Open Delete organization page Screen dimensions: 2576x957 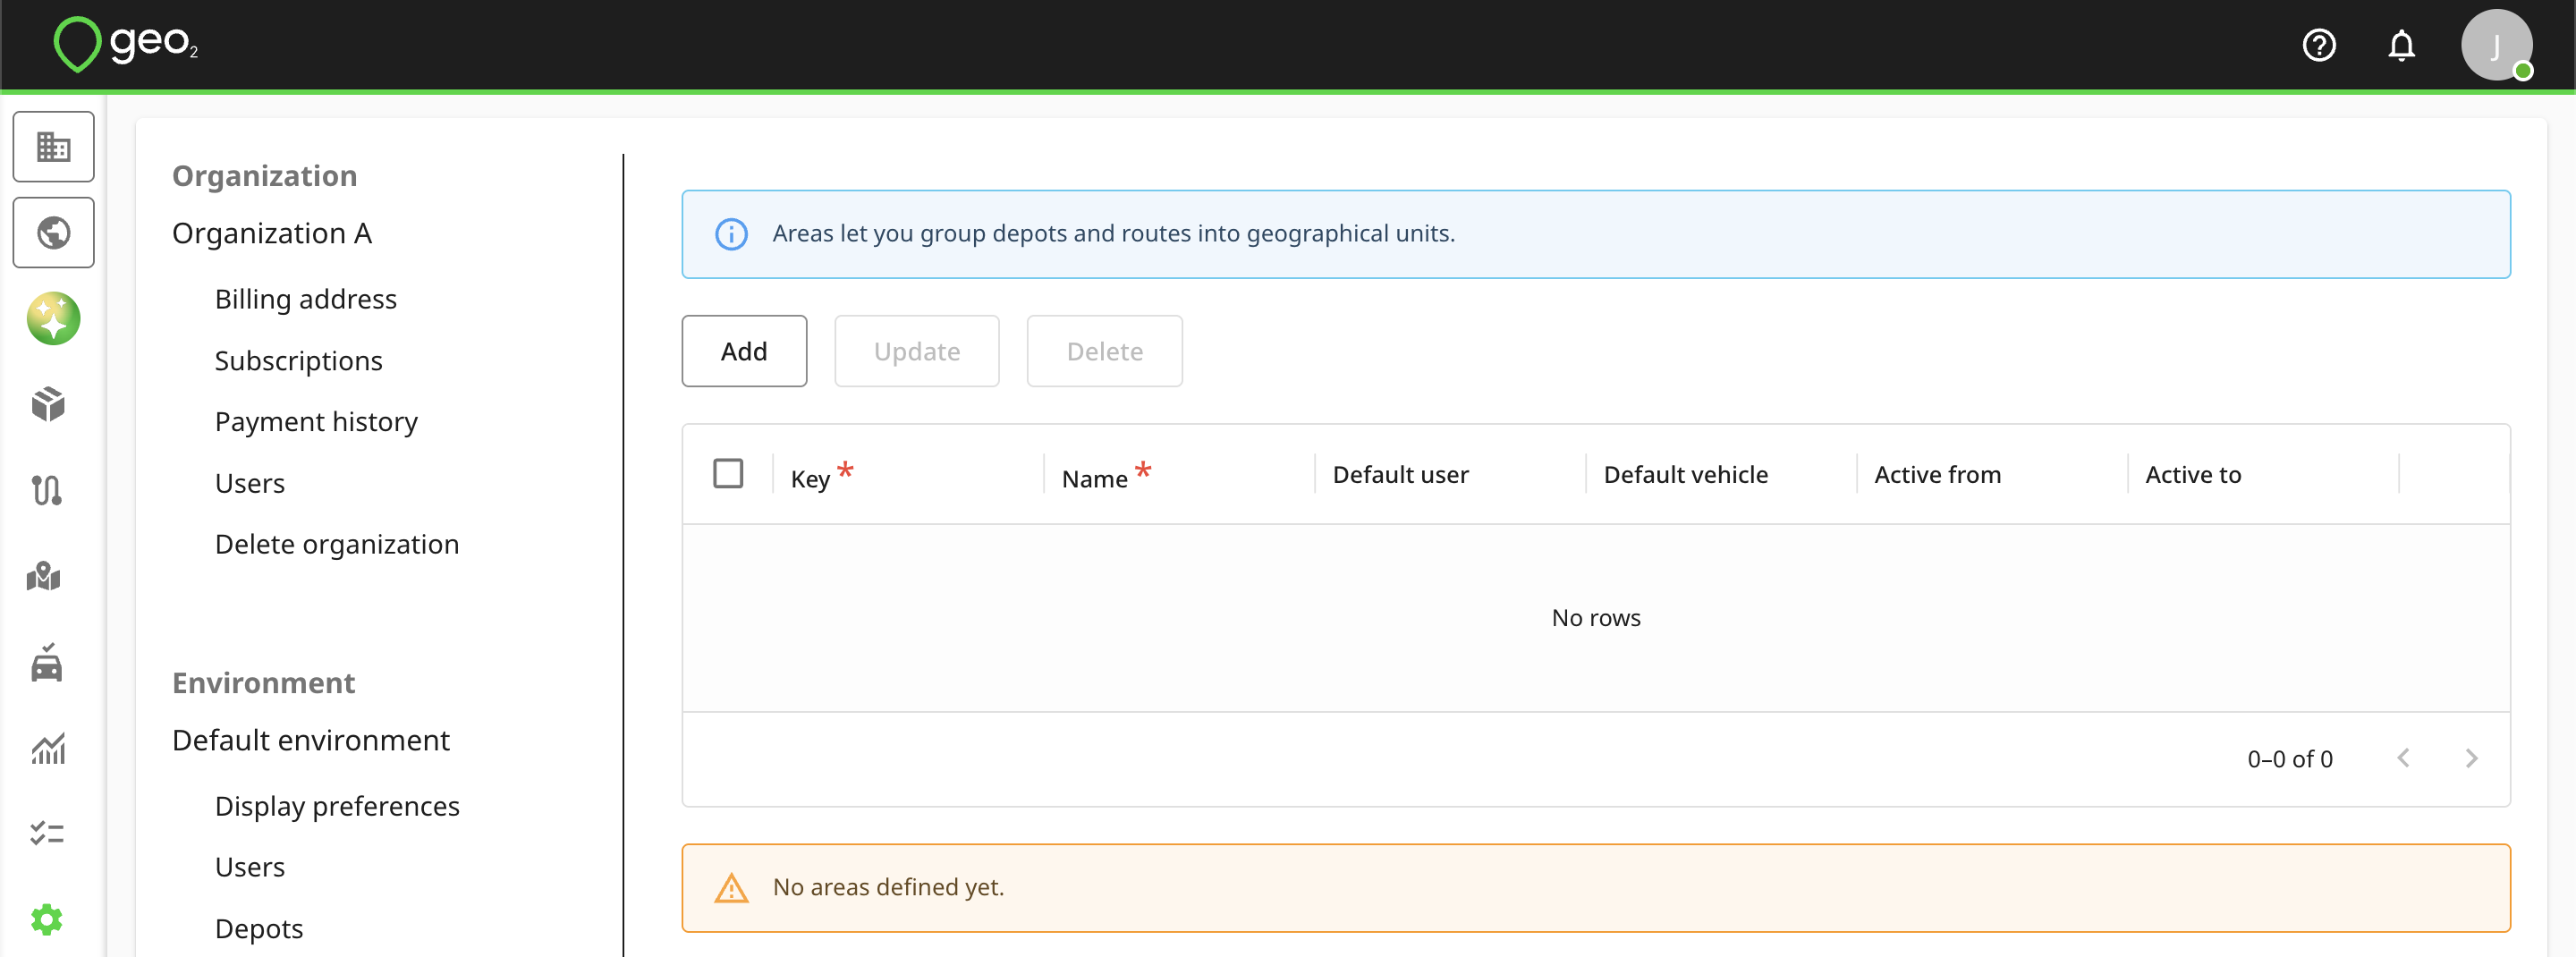(x=337, y=544)
